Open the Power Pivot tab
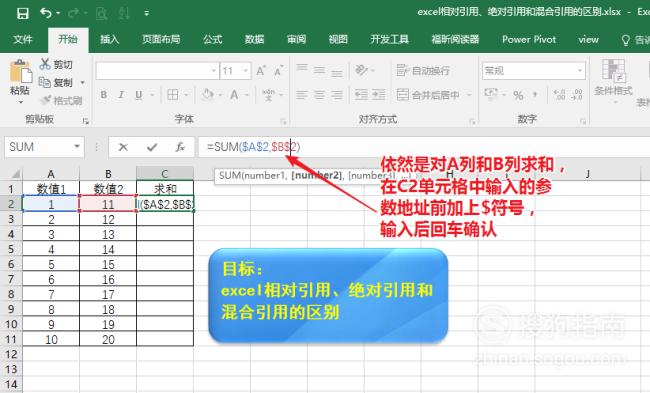The height and width of the screenshot is (393, 650). pyautogui.click(x=529, y=39)
